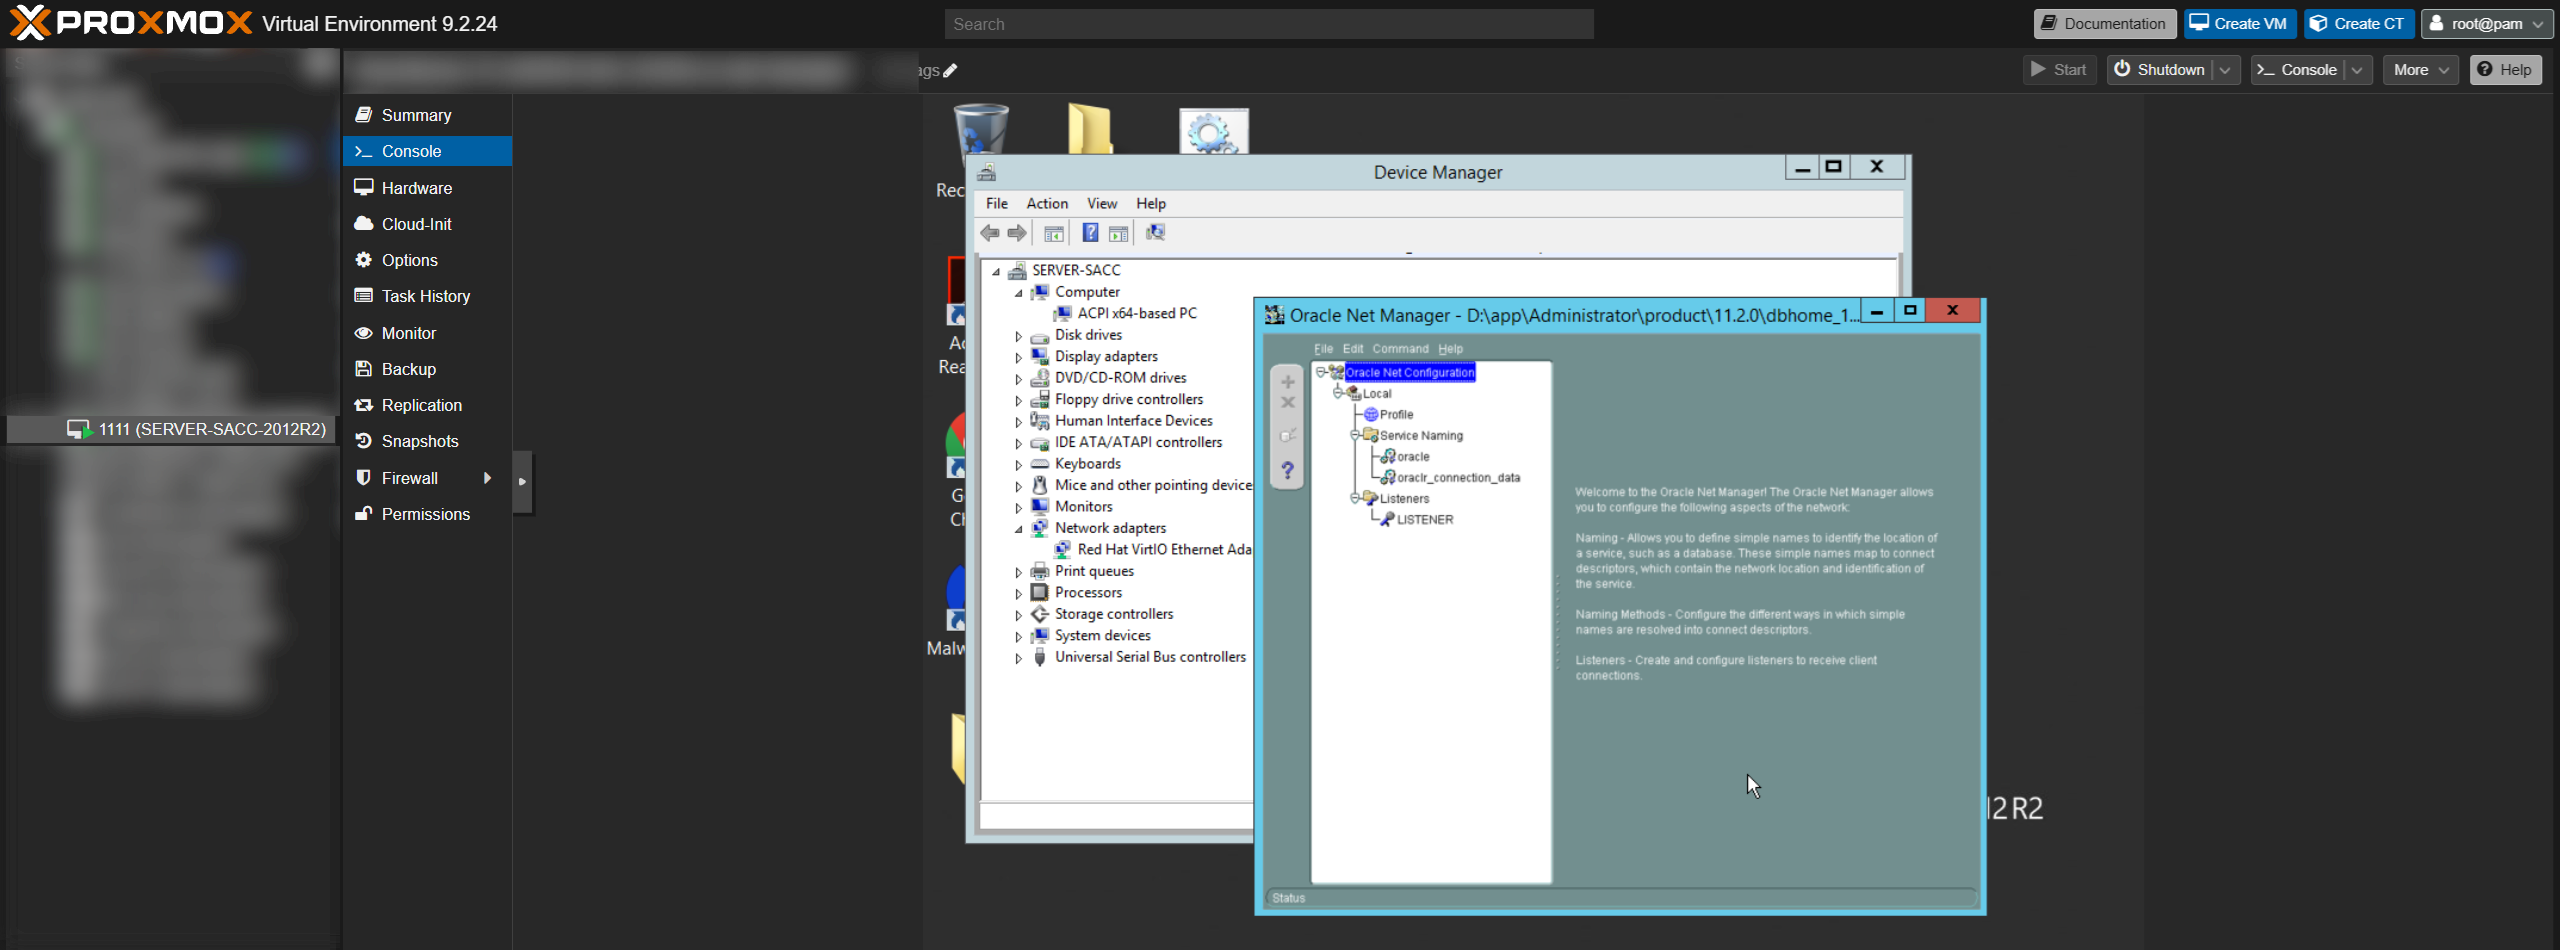Collapse the Network adapters node

(1019, 529)
